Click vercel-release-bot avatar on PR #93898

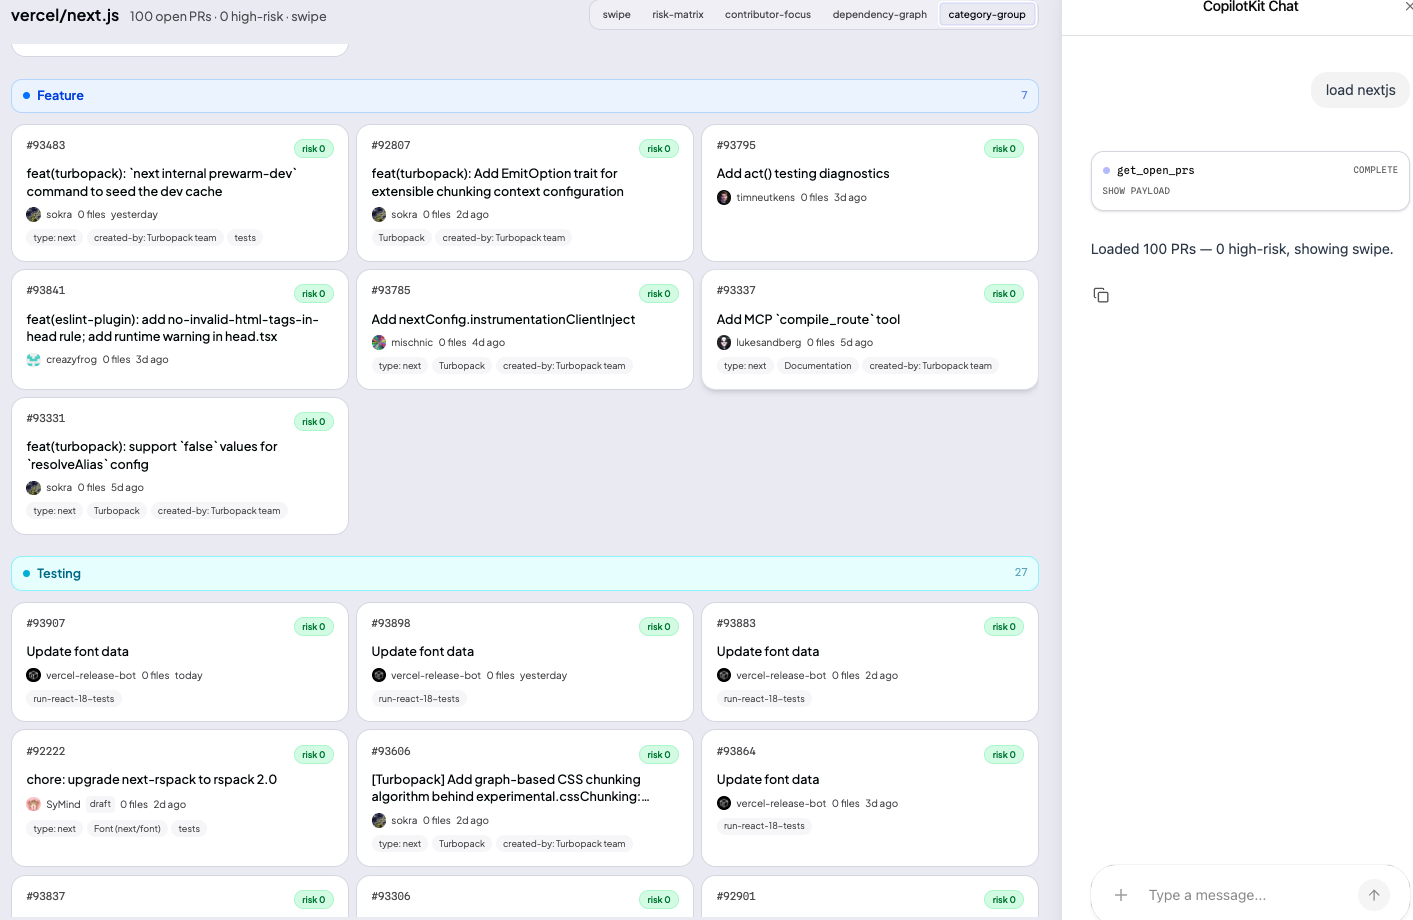378,676
